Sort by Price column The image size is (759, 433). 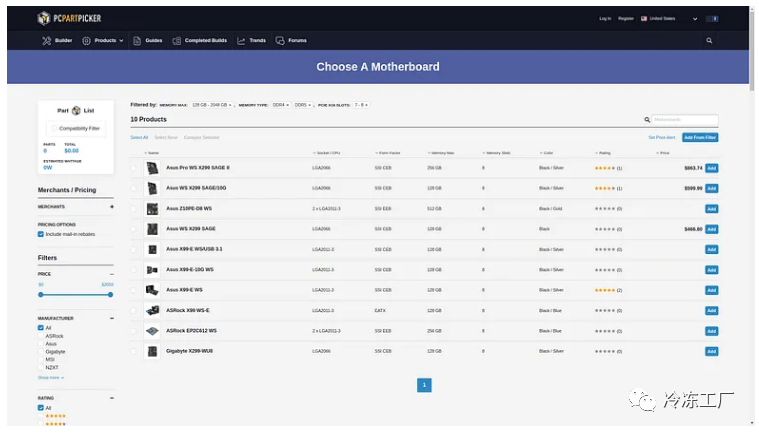coord(663,153)
